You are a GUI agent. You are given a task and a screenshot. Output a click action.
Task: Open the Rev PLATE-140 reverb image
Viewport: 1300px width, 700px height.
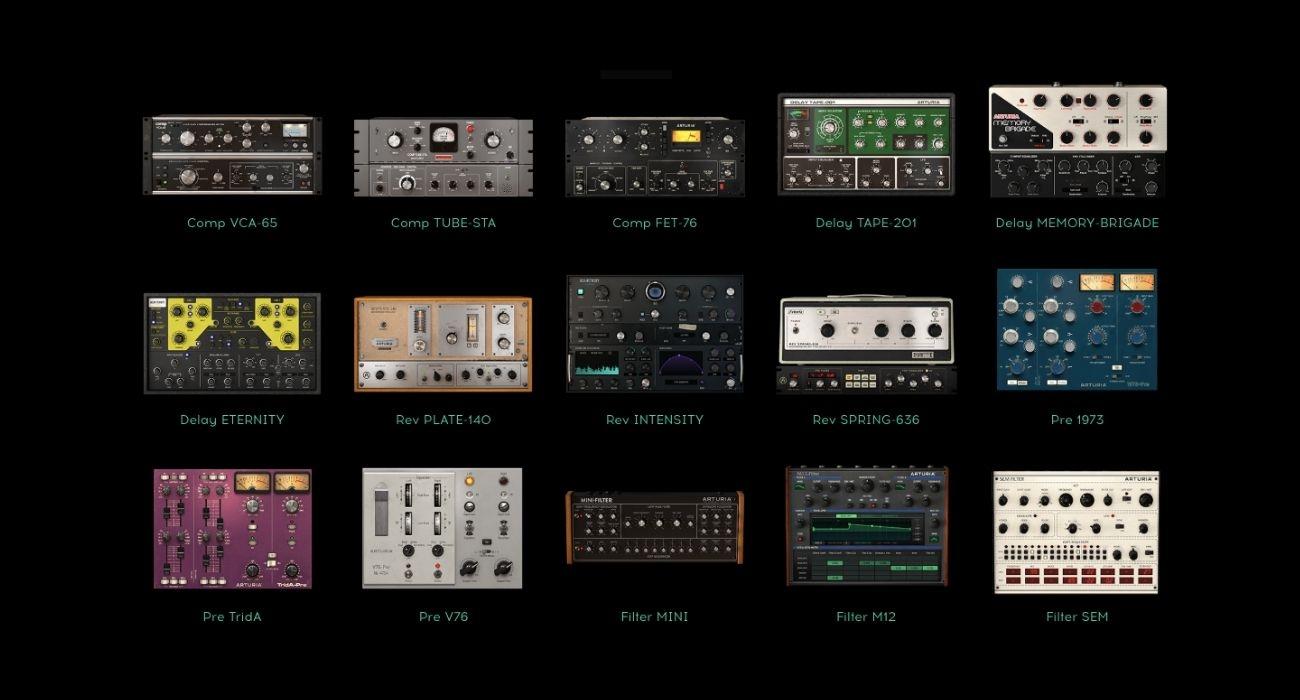coord(443,344)
